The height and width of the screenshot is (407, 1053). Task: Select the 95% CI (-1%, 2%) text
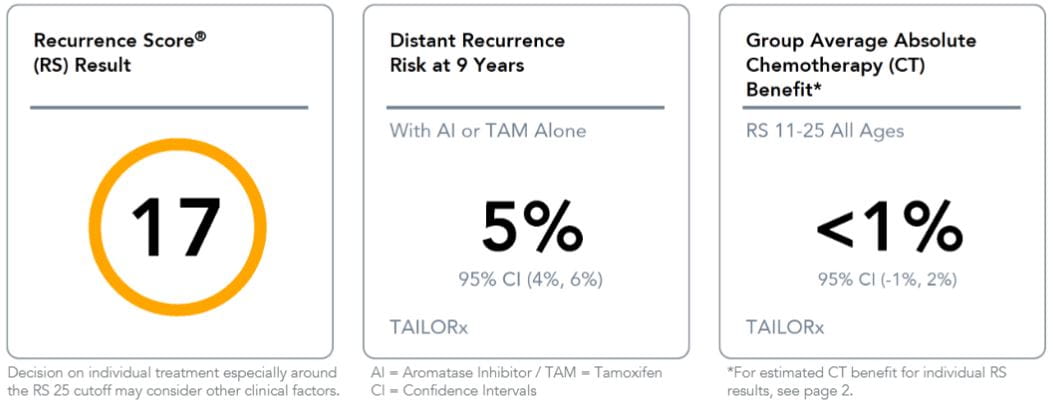pos(888,279)
